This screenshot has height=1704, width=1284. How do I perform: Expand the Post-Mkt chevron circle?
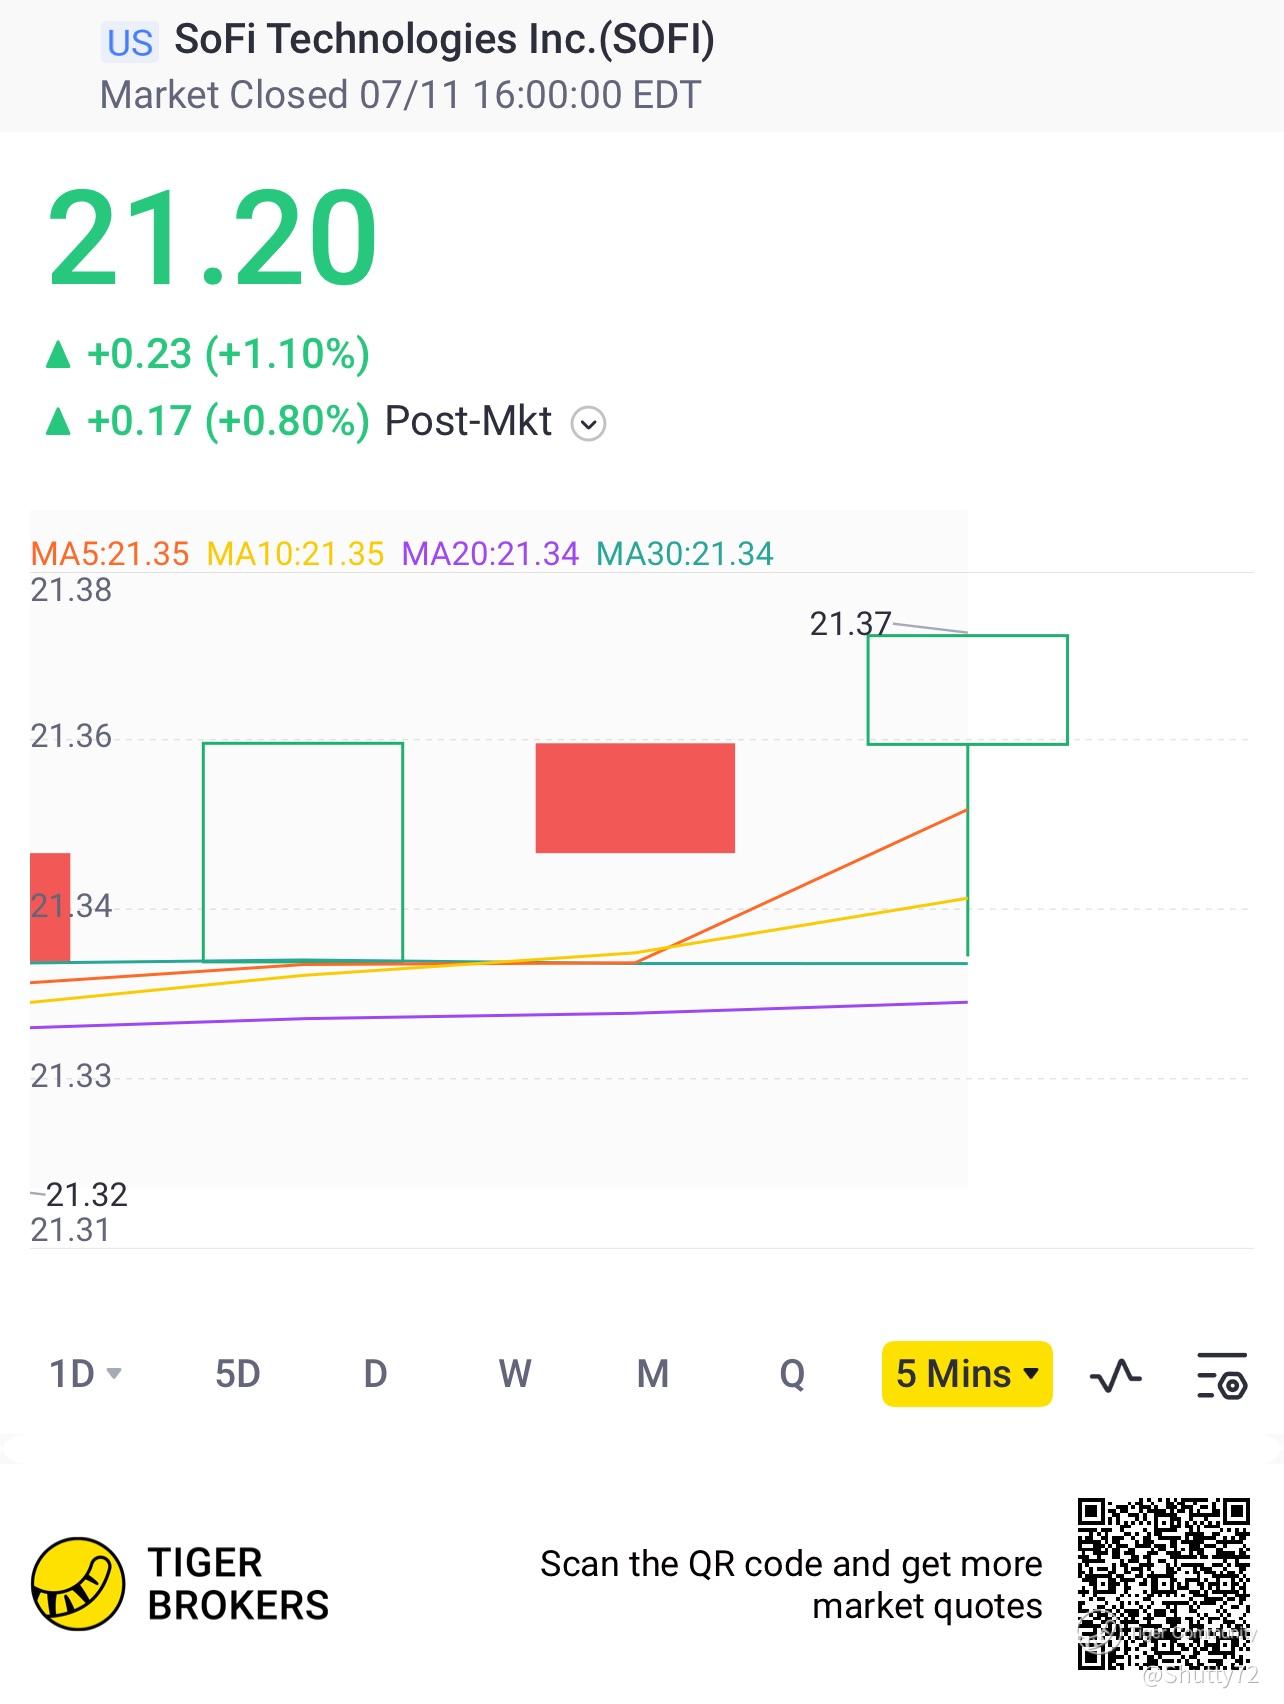(x=588, y=424)
